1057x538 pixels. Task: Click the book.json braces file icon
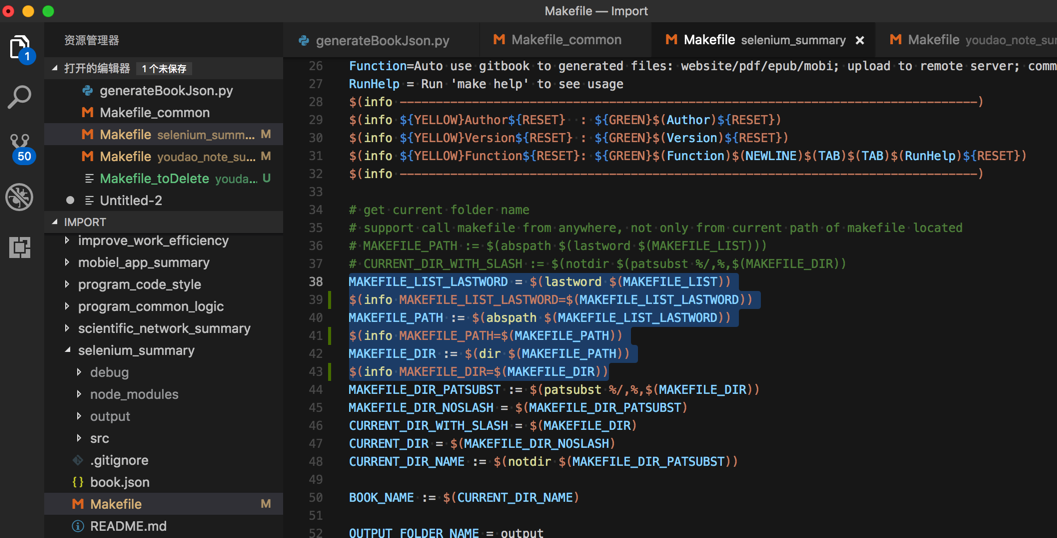78,482
